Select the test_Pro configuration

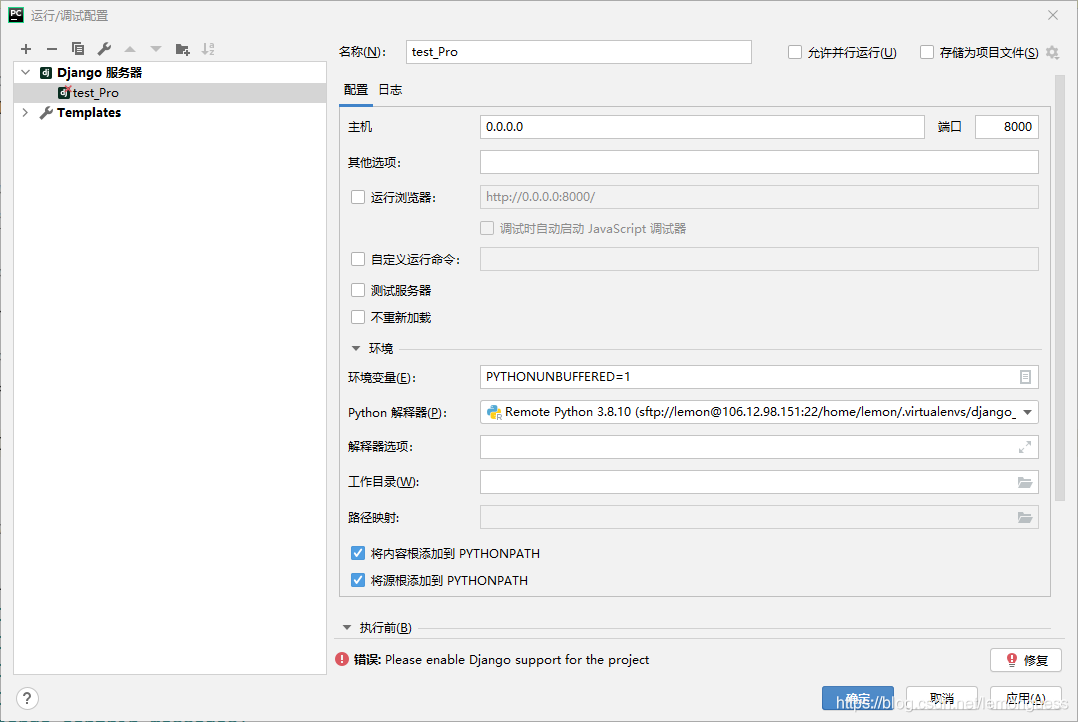169,93
